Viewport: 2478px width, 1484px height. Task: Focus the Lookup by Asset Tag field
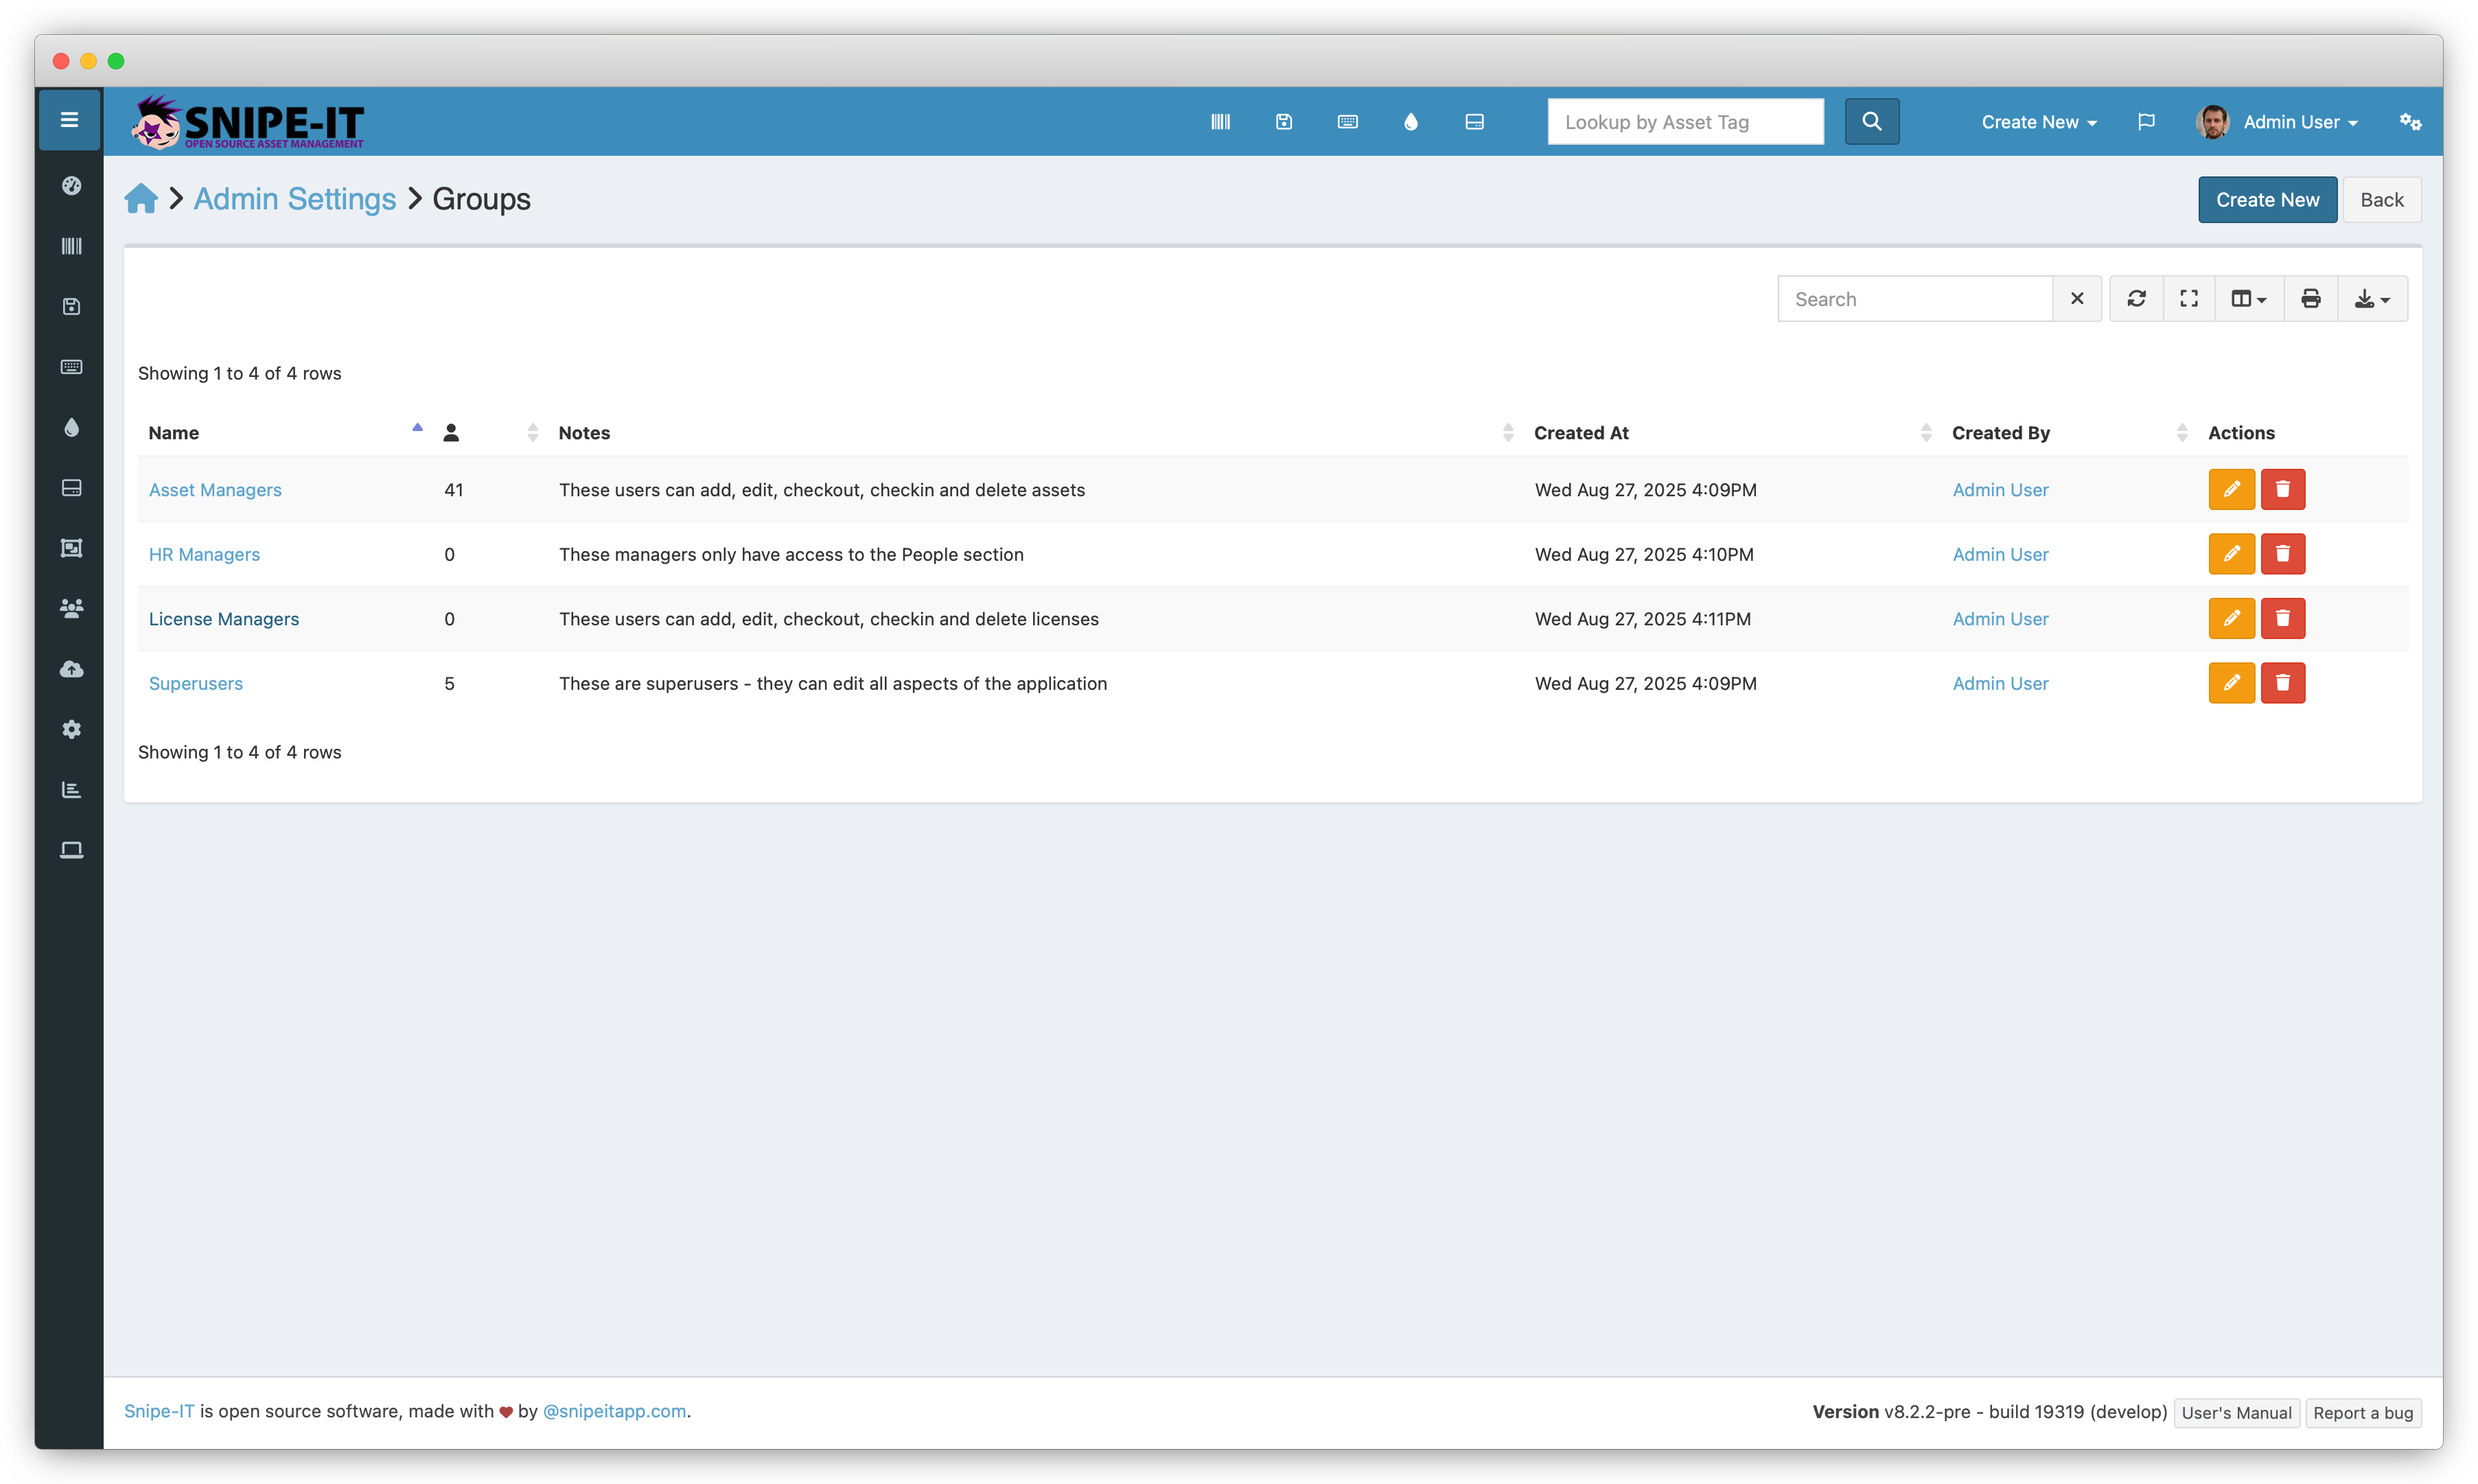tap(1685, 122)
